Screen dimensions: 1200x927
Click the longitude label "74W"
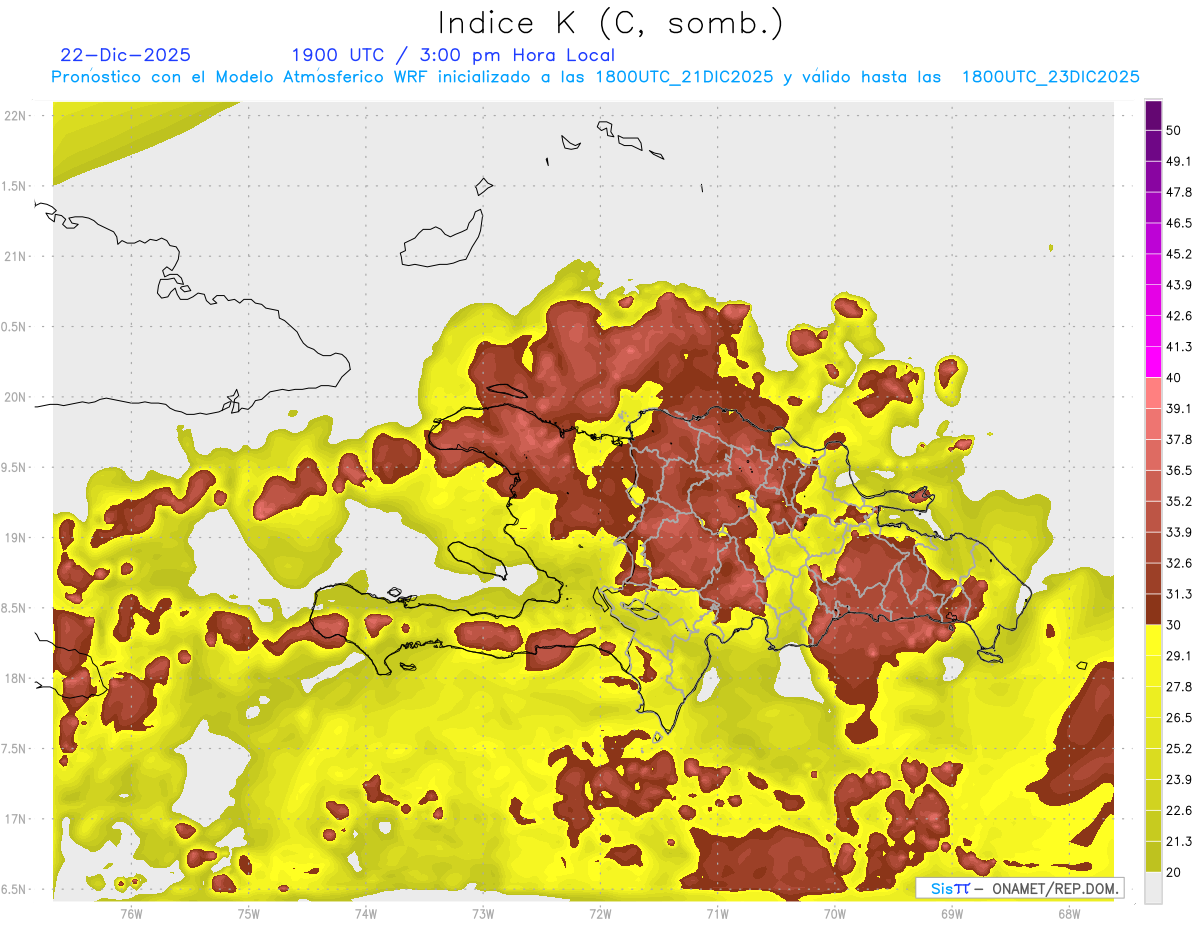pos(365,913)
